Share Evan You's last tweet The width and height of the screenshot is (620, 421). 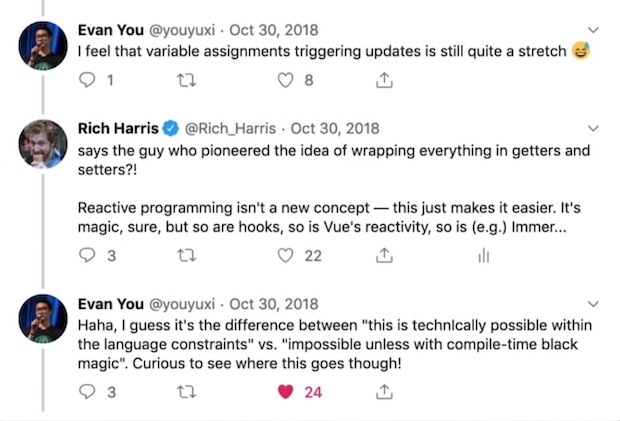(x=384, y=392)
